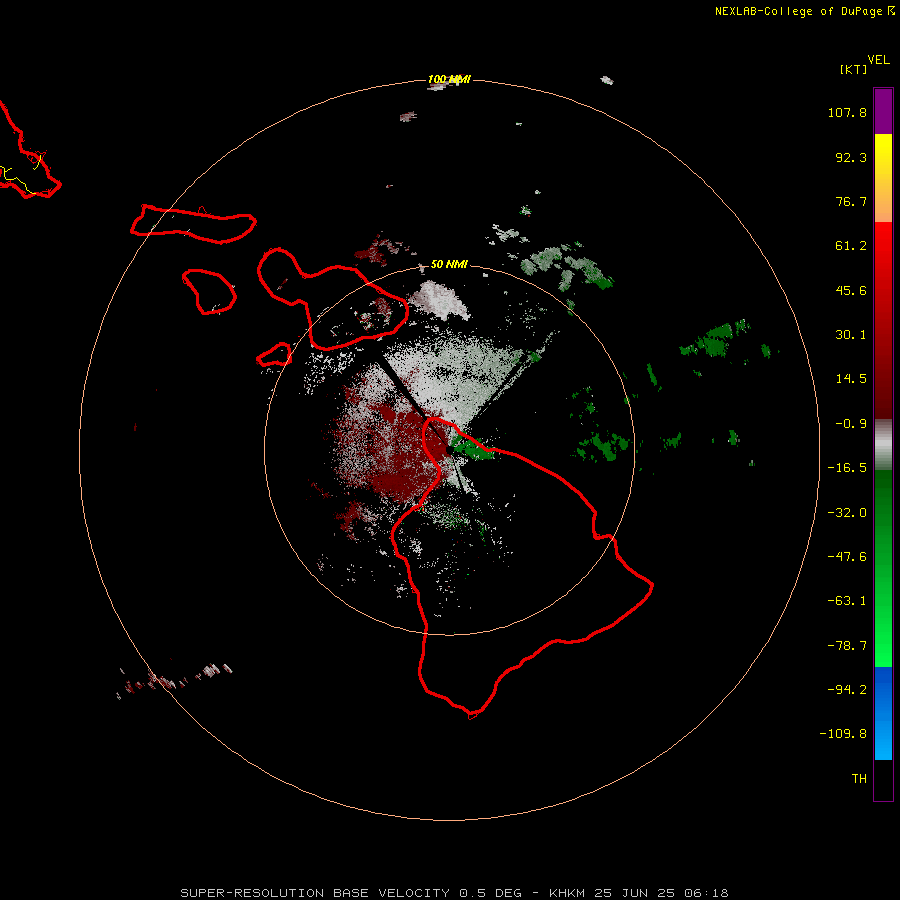Pick the gray near-zero segment of color bar
The image size is (900, 900).
(883, 445)
